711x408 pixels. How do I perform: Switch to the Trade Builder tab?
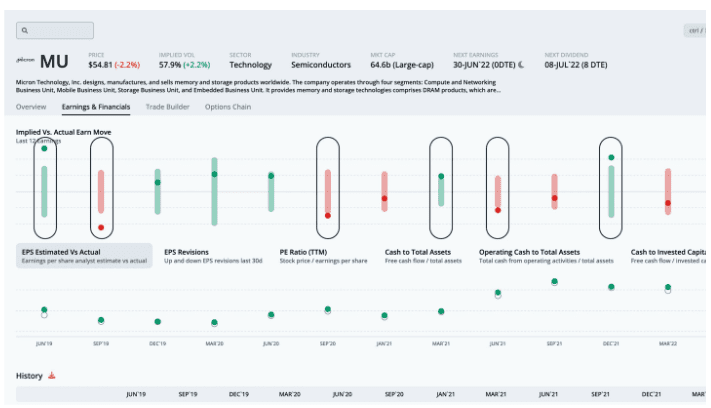click(x=168, y=106)
